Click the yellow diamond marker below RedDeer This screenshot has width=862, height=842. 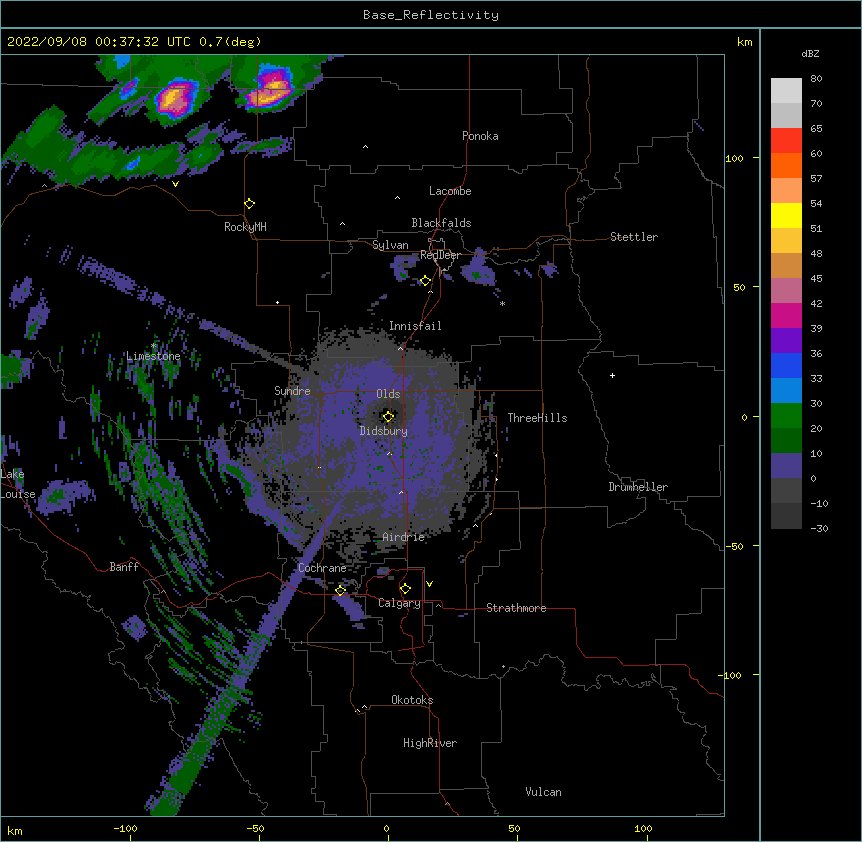[425, 281]
